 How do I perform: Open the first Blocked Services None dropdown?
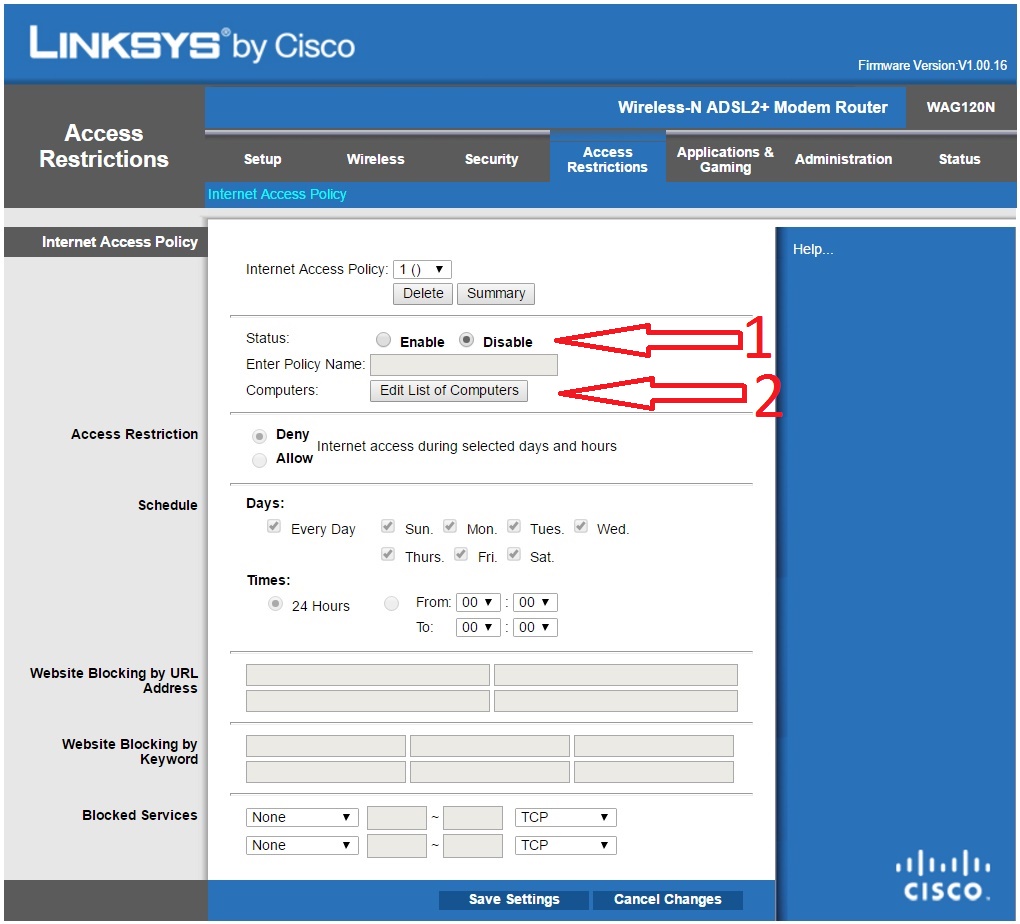pyautogui.click(x=302, y=817)
